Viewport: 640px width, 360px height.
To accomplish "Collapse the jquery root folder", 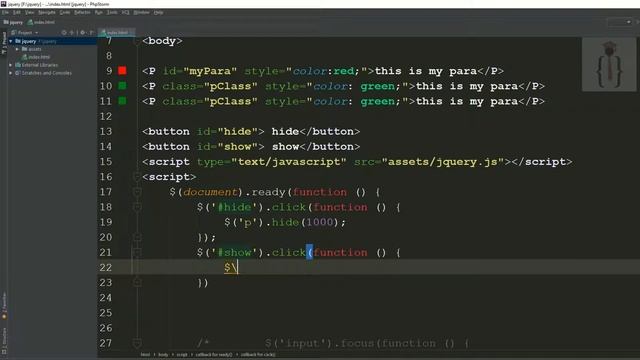I will click(x=11, y=41).
